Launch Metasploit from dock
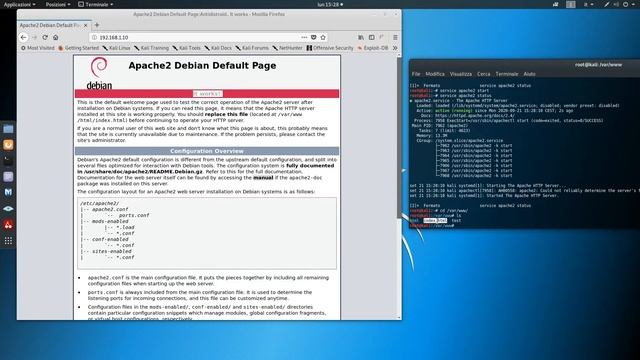The image size is (640, 360). 8,192
